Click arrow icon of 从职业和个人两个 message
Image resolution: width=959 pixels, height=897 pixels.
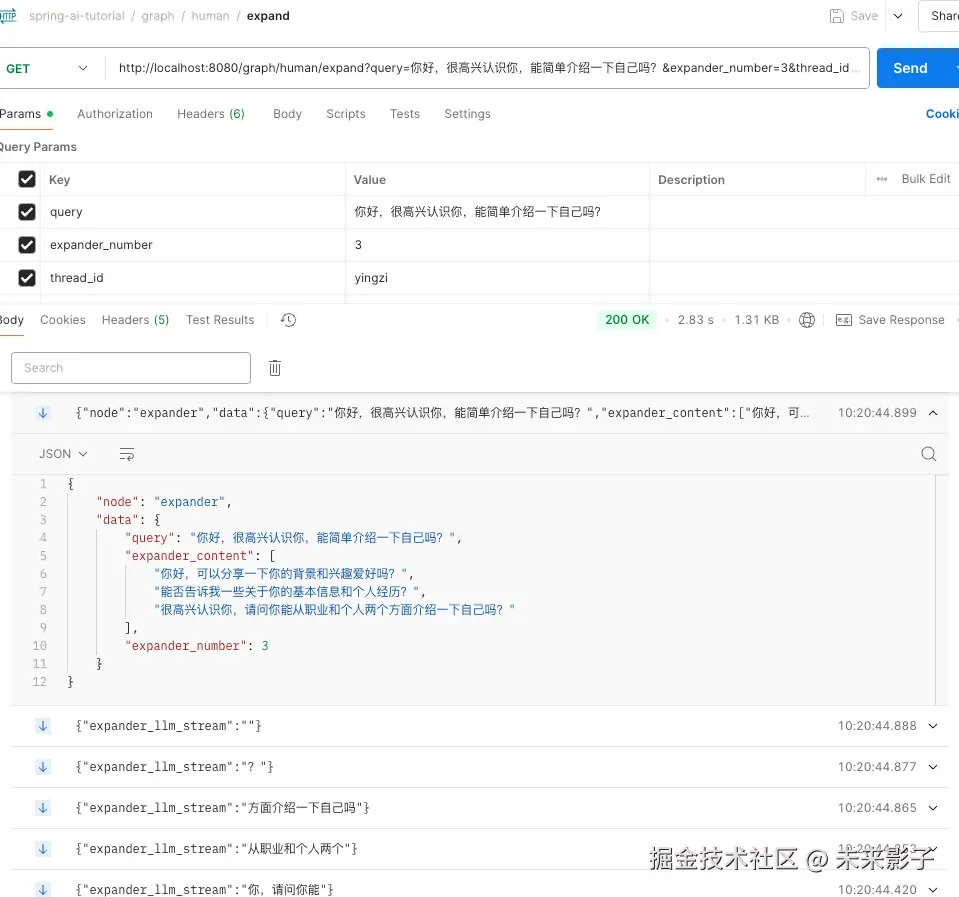pyautogui.click(x=43, y=849)
